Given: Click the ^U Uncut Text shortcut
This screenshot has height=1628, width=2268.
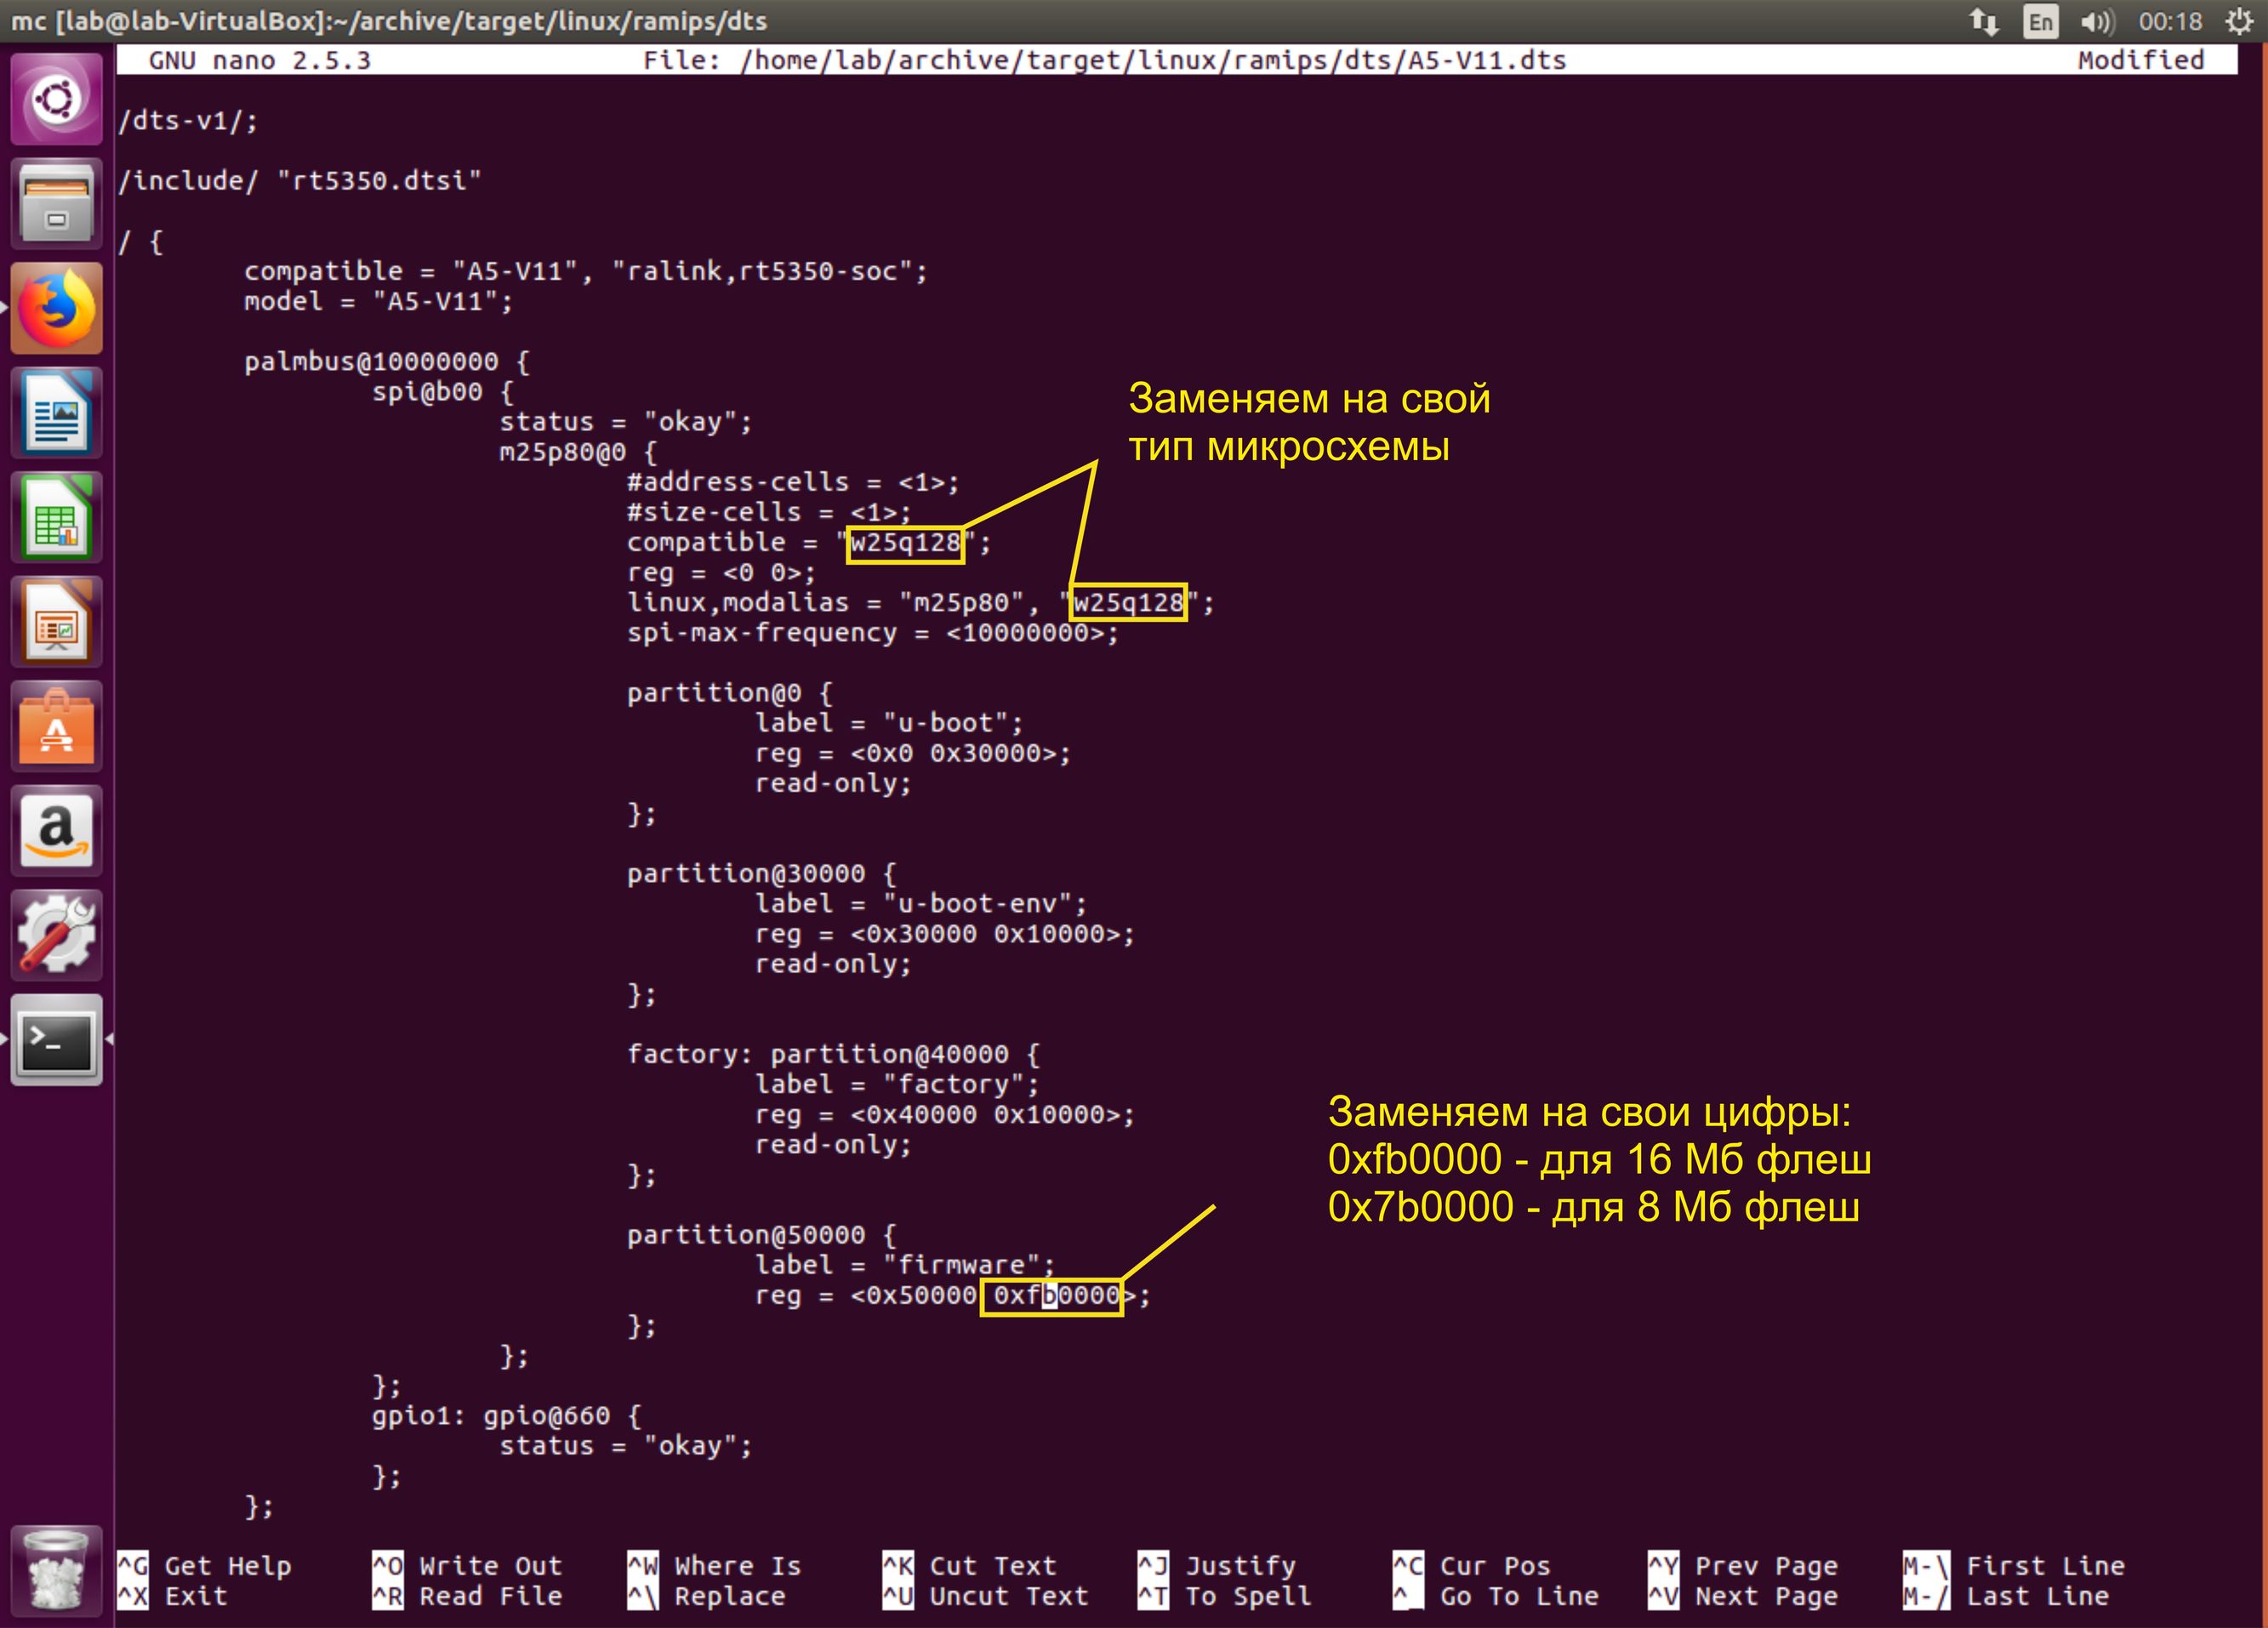Looking at the screenshot, I should point(985,1596).
